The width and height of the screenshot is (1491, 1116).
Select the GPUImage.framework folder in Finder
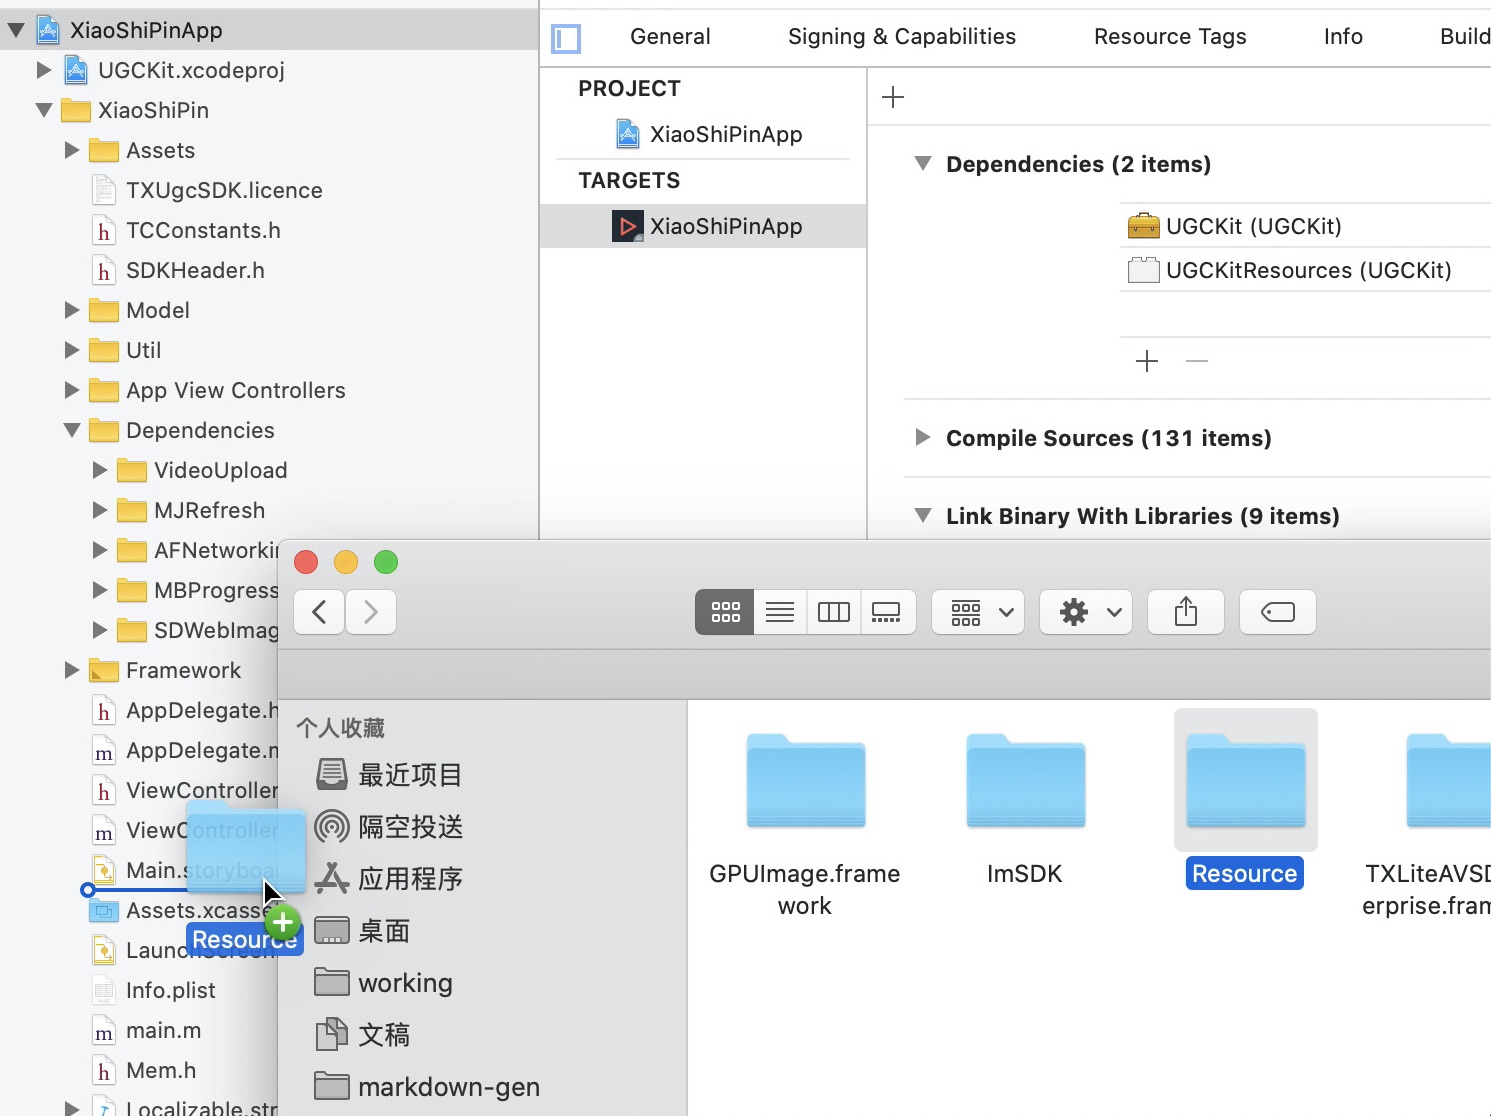pyautogui.click(x=804, y=782)
